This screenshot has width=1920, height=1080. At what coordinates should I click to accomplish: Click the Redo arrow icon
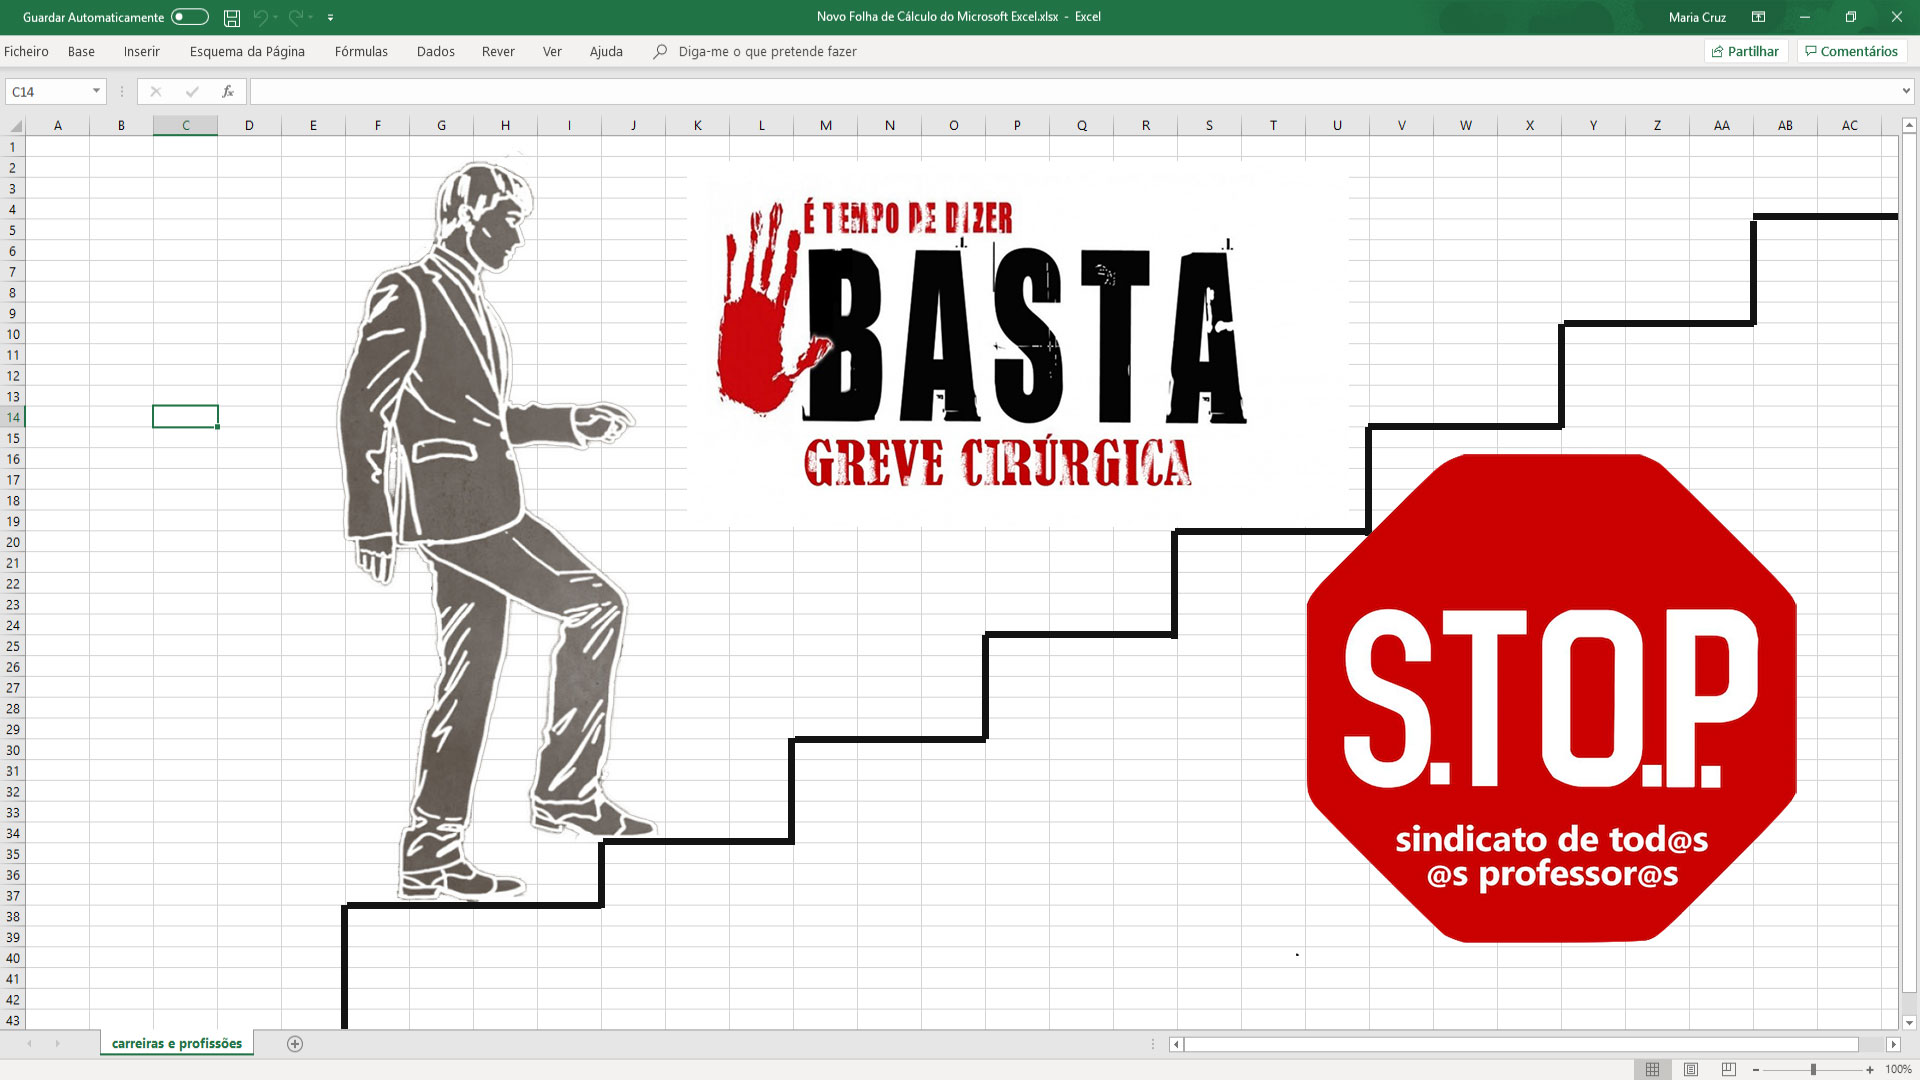point(296,17)
